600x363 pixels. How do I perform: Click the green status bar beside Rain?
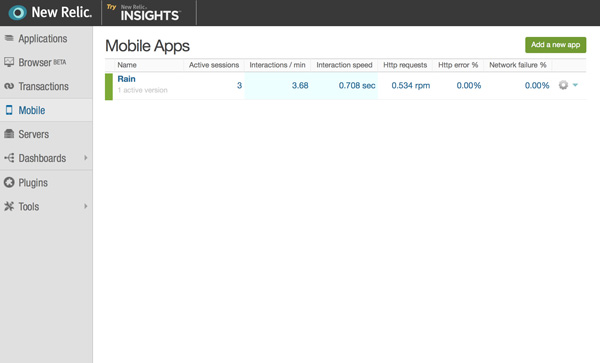tap(109, 86)
